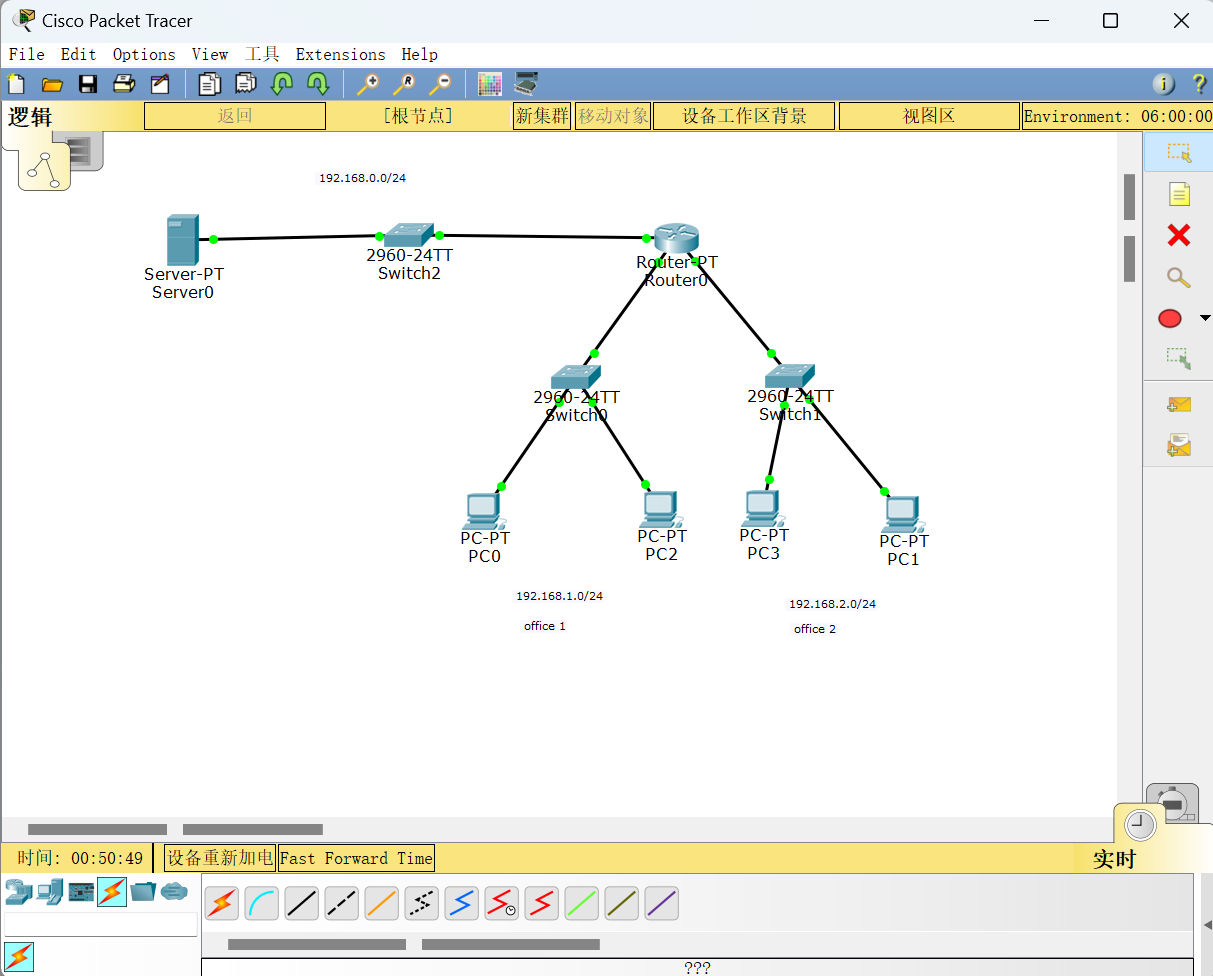
Task: Open the Activity Wizard icon
Action: click(x=160, y=84)
